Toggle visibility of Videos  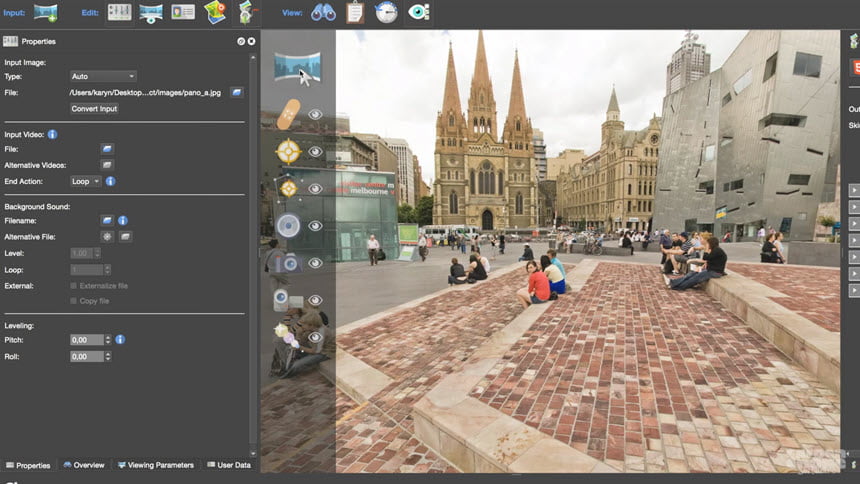pos(315,300)
